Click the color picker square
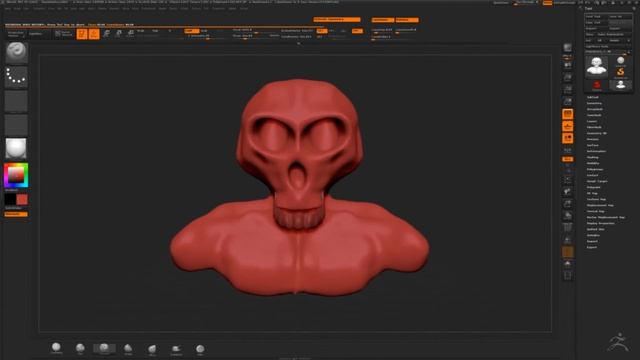This screenshot has width=640, height=360. pos(16,176)
